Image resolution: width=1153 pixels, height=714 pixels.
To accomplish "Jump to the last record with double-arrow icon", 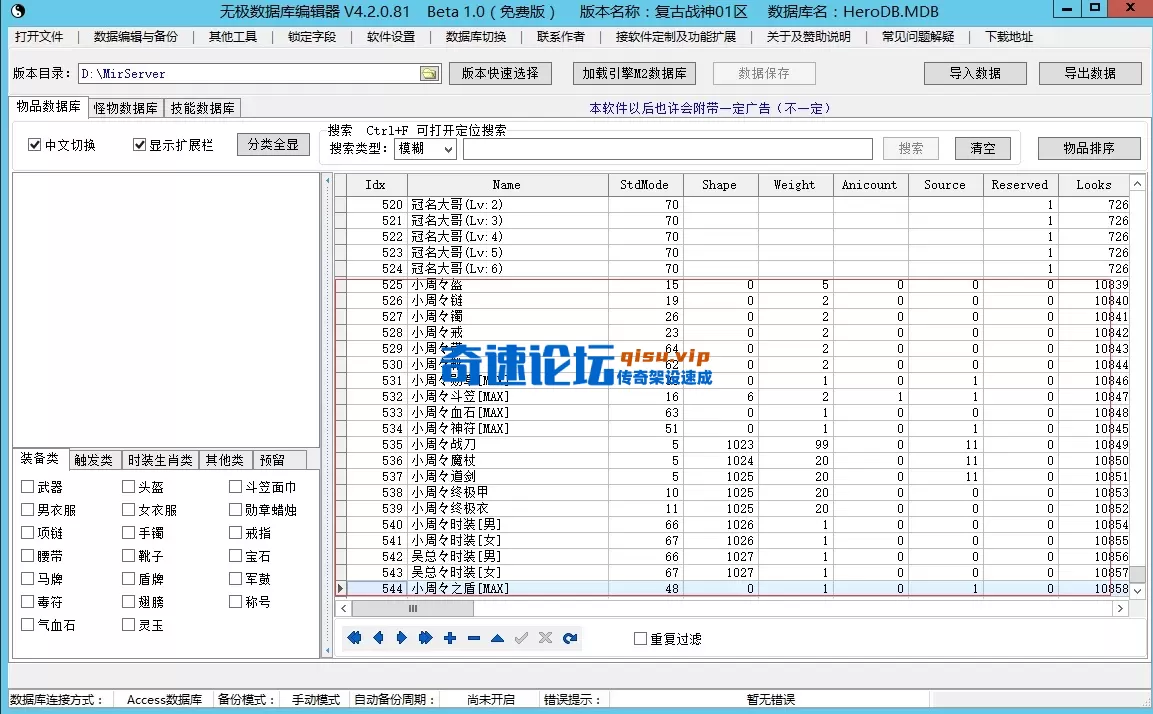I will pyautogui.click(x=426, y=637).
